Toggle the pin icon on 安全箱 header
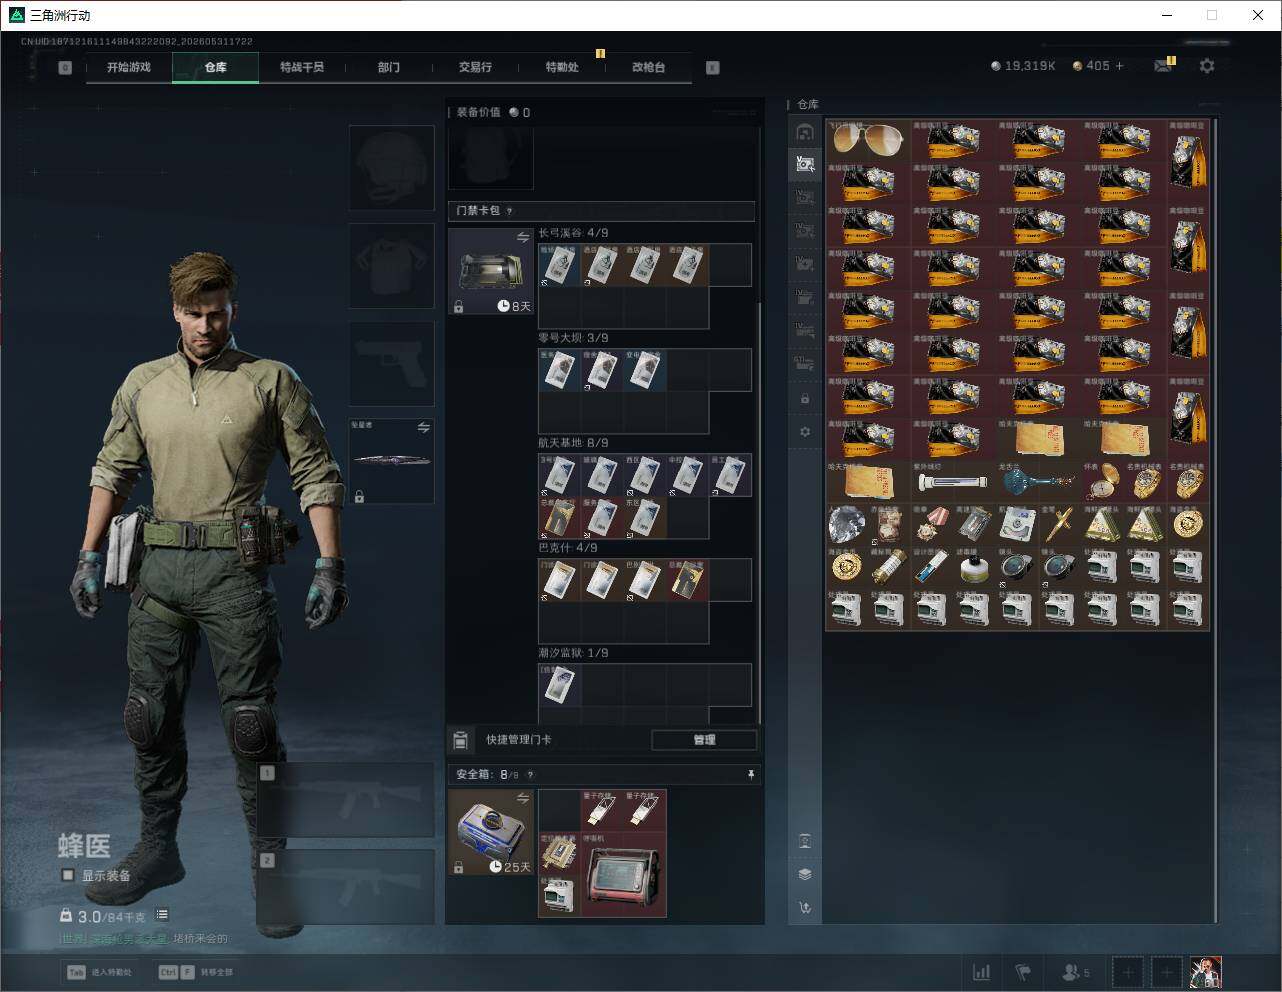Image resolution: width=1282 pixels, height=992 pixels. point(750,775)
